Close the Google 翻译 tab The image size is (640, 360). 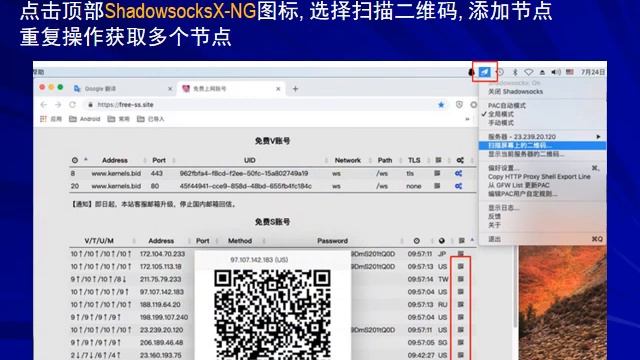point(170,89)
